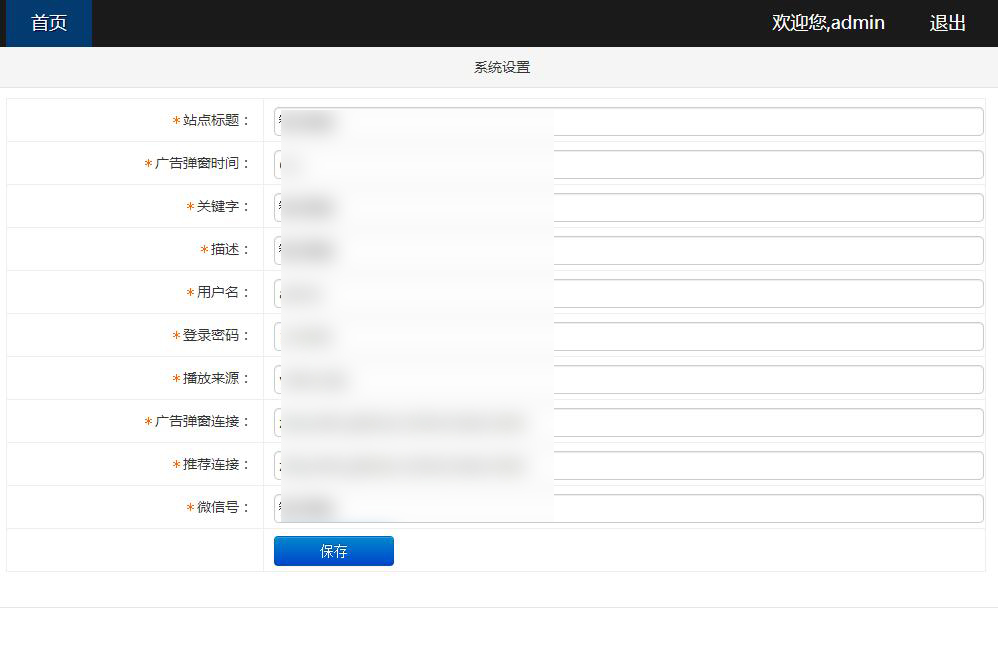This screenshot has width=998, height=656.
Task: Click the 系统设置 page heading
Action: (x=501, y=67)
